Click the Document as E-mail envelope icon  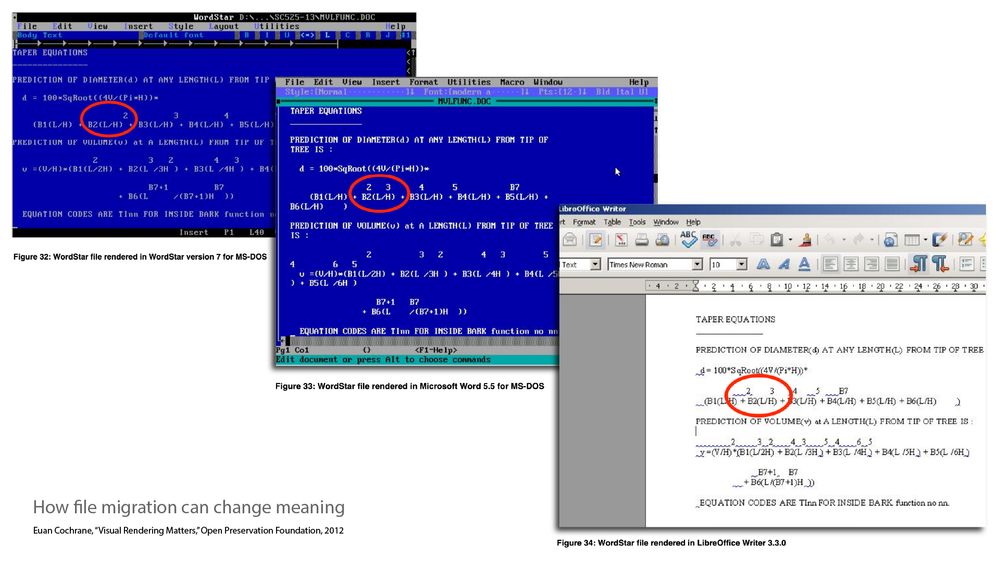tap(570, 240)
